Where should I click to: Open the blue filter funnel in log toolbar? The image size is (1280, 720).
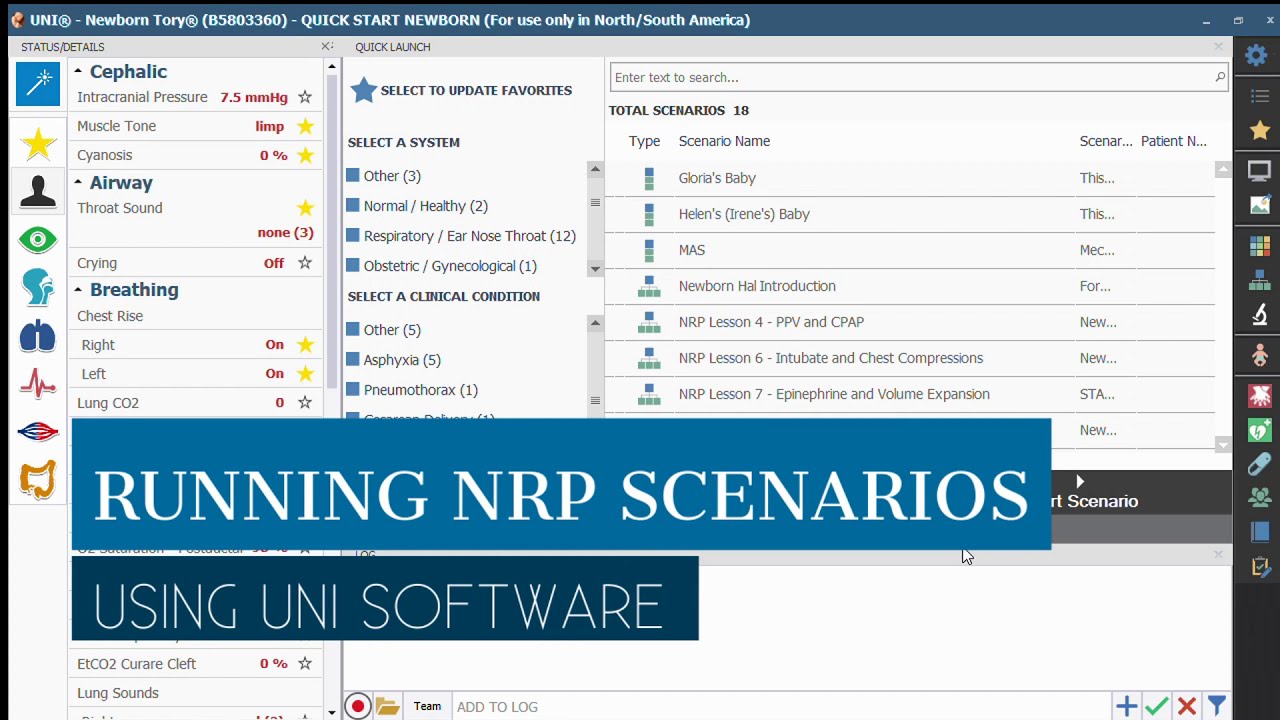coord(1217,707)
